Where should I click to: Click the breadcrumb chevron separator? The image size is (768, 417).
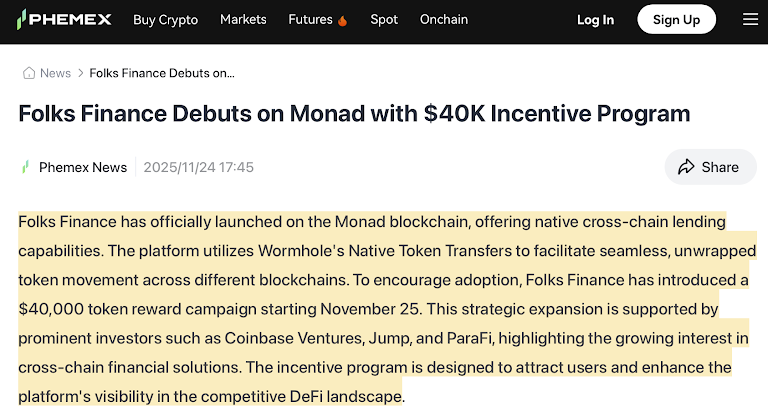80,73
